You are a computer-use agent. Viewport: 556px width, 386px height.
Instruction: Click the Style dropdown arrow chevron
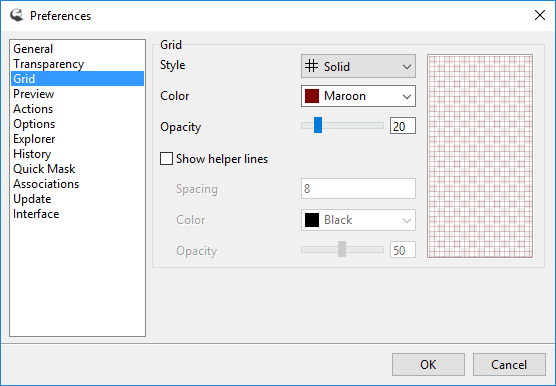click(407, 67)
